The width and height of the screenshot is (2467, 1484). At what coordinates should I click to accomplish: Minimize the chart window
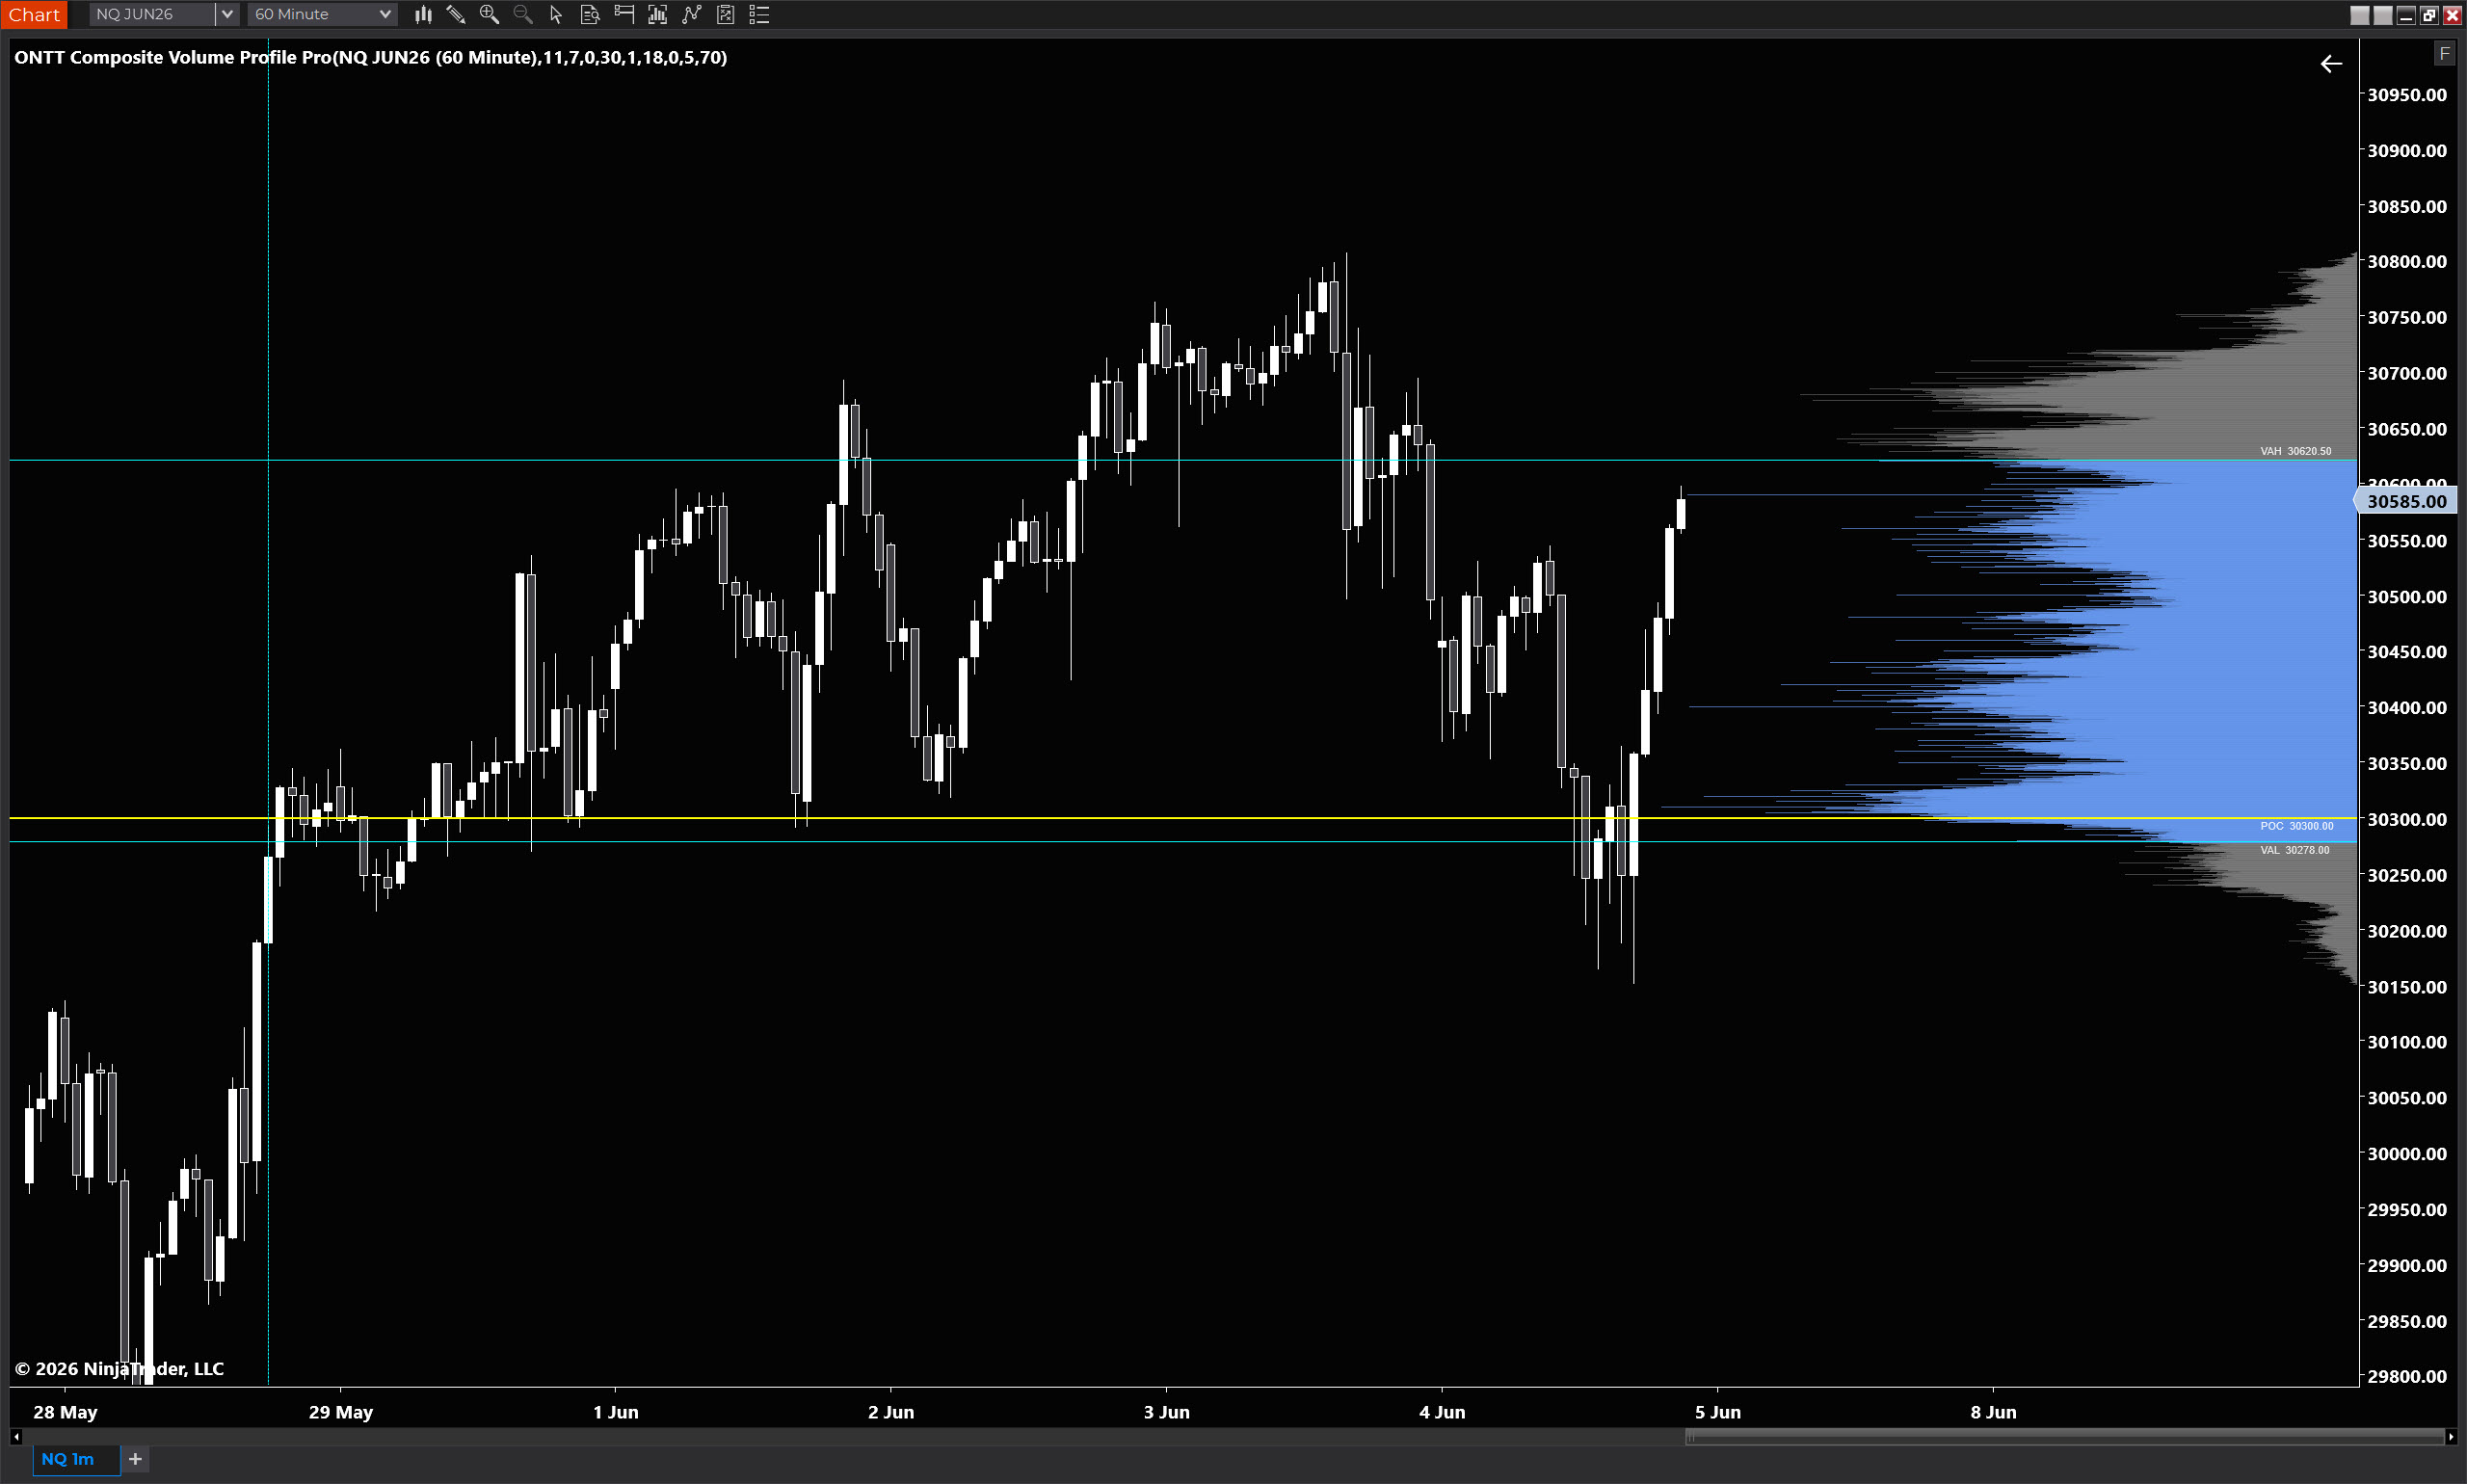click(x=2406, y=15)
